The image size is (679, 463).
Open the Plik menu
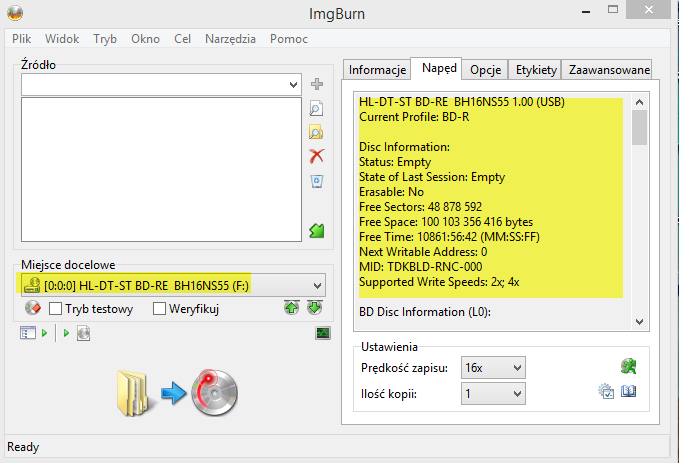click(22, 39)
